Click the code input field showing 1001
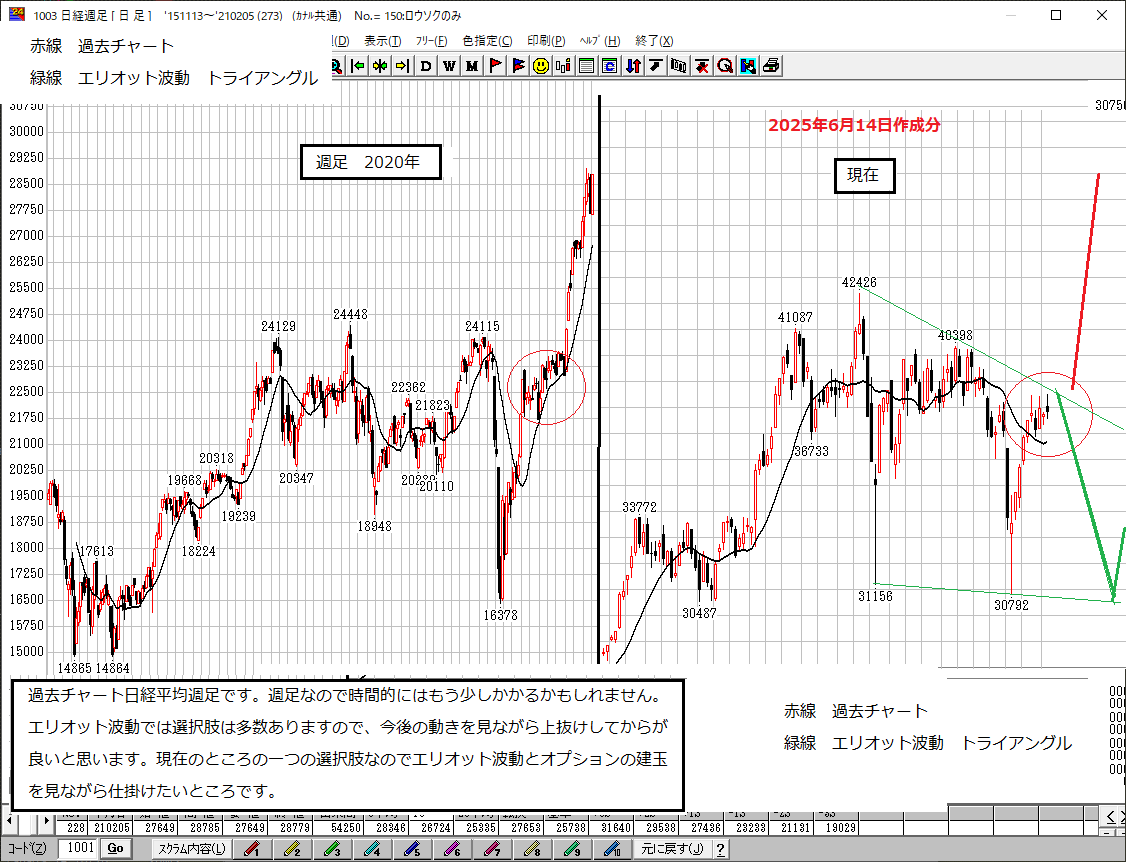This screenshot has height=862, width=1126. coord(78,849)
